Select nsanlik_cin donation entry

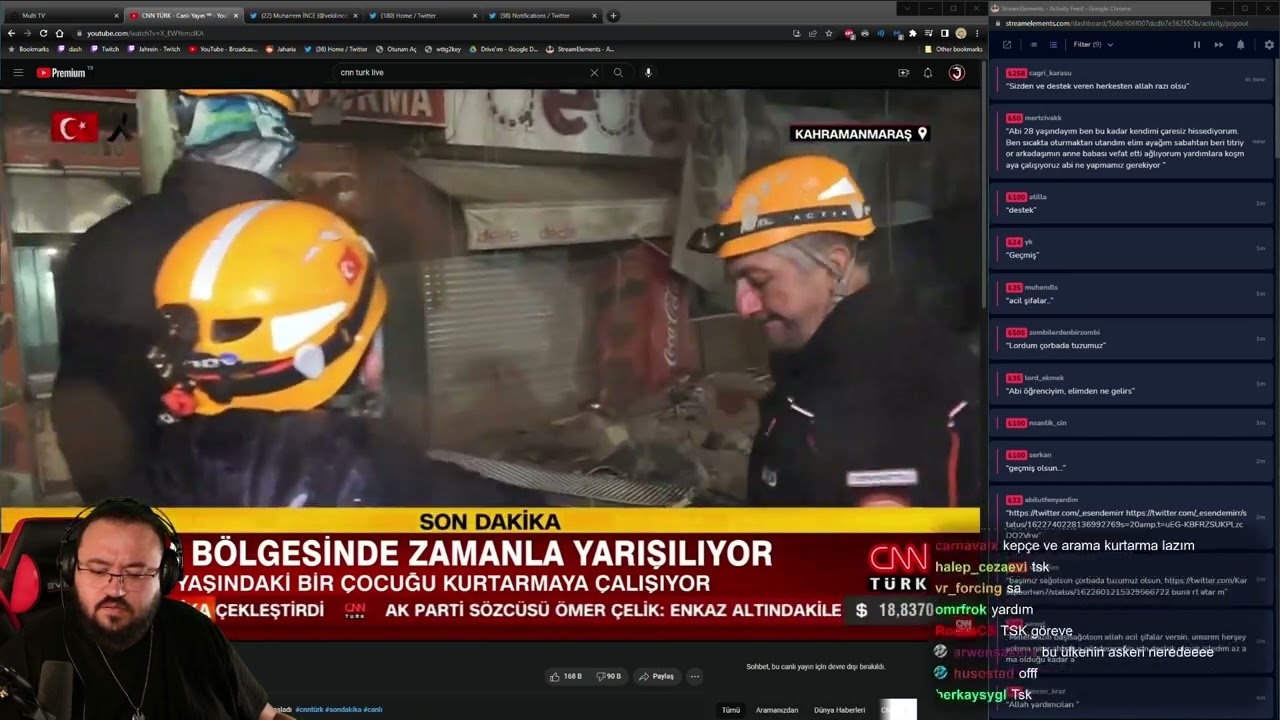coord(1132,423)
